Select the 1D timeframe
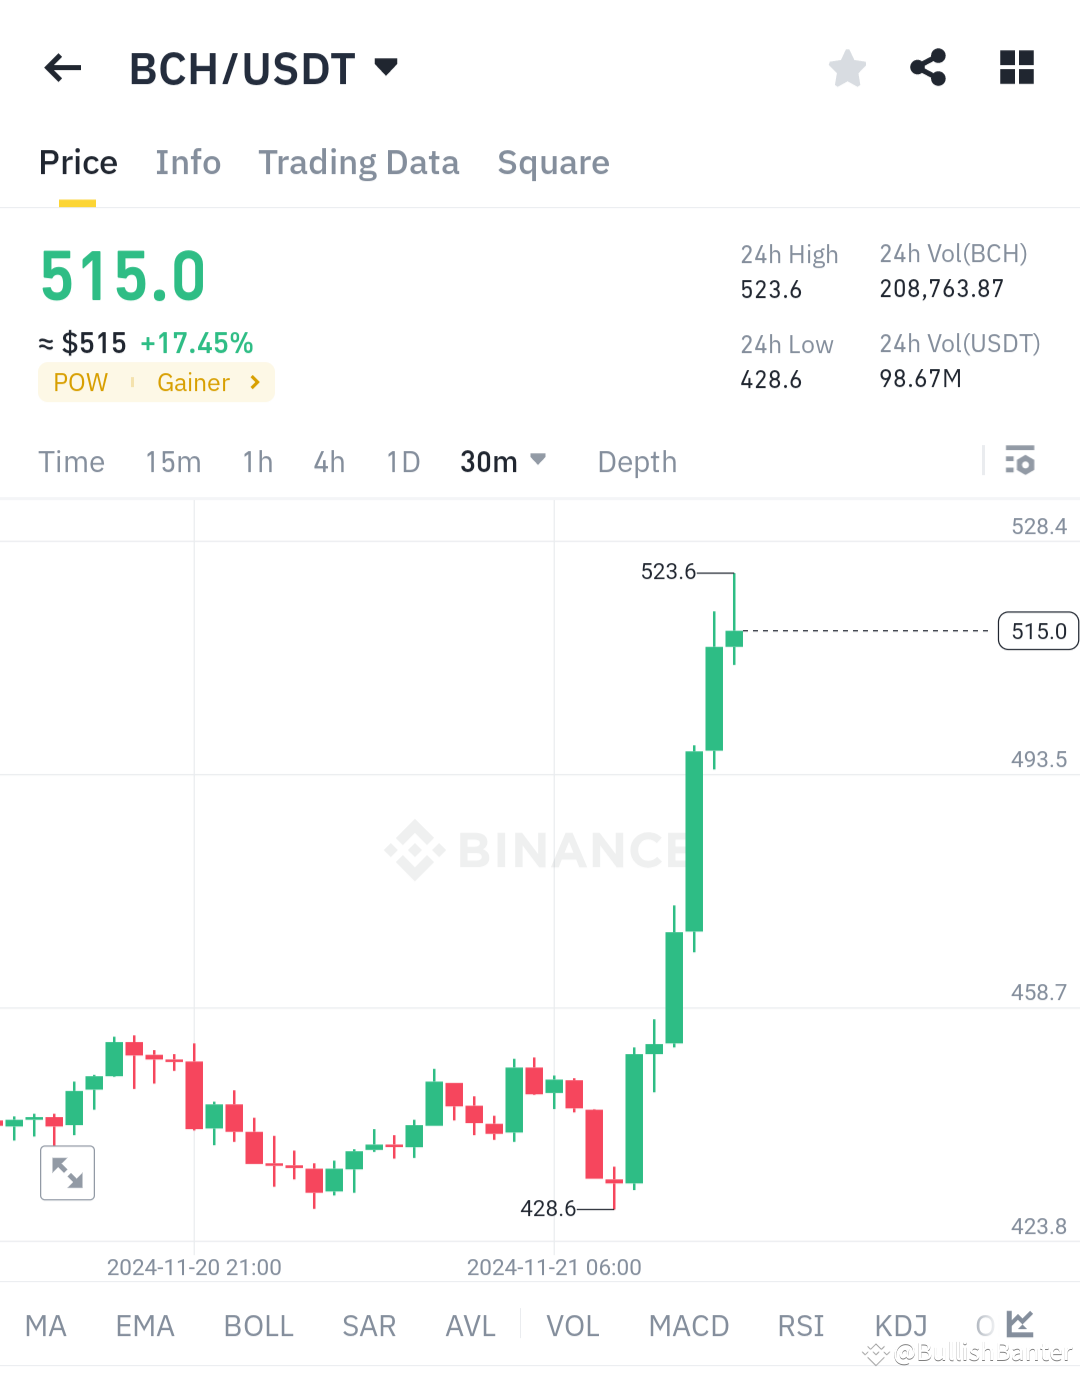This screenshot has height=1375, width=1080. point(403,461)
